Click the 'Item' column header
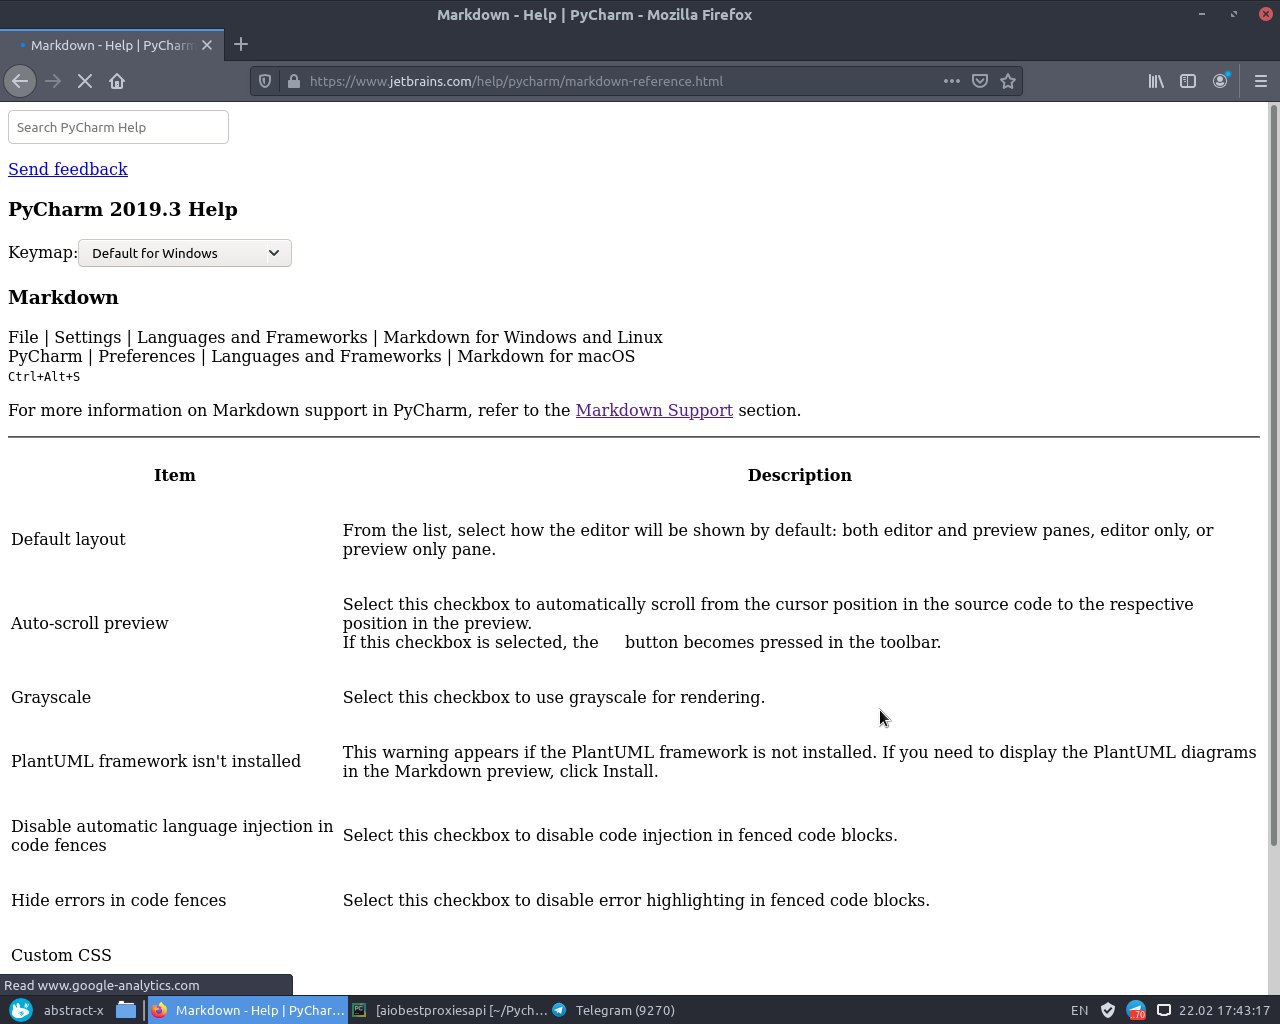The width and height of the screenshot is (1280, 1024). click(175, 475)
